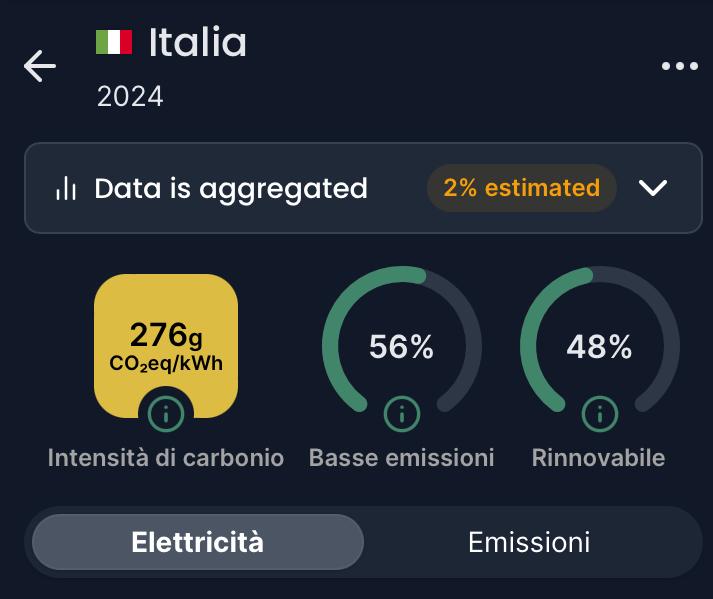Image resolution: width=713 pixels, height=599 pixels.
Task: Click the Intensità di carbonio label
Action: [166, 458]
